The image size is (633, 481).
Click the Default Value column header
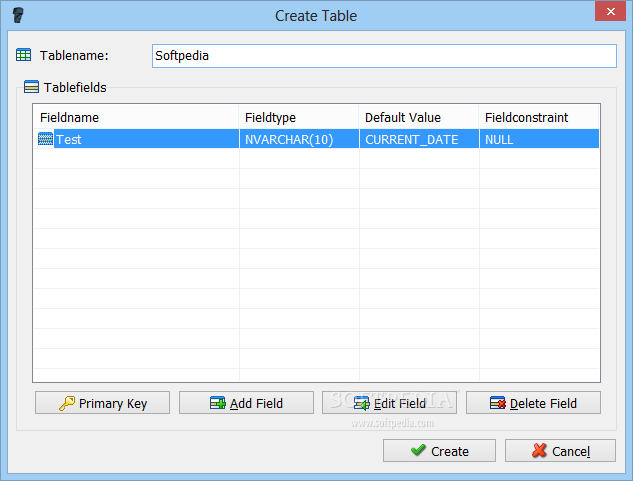click(x=419, y=118)
